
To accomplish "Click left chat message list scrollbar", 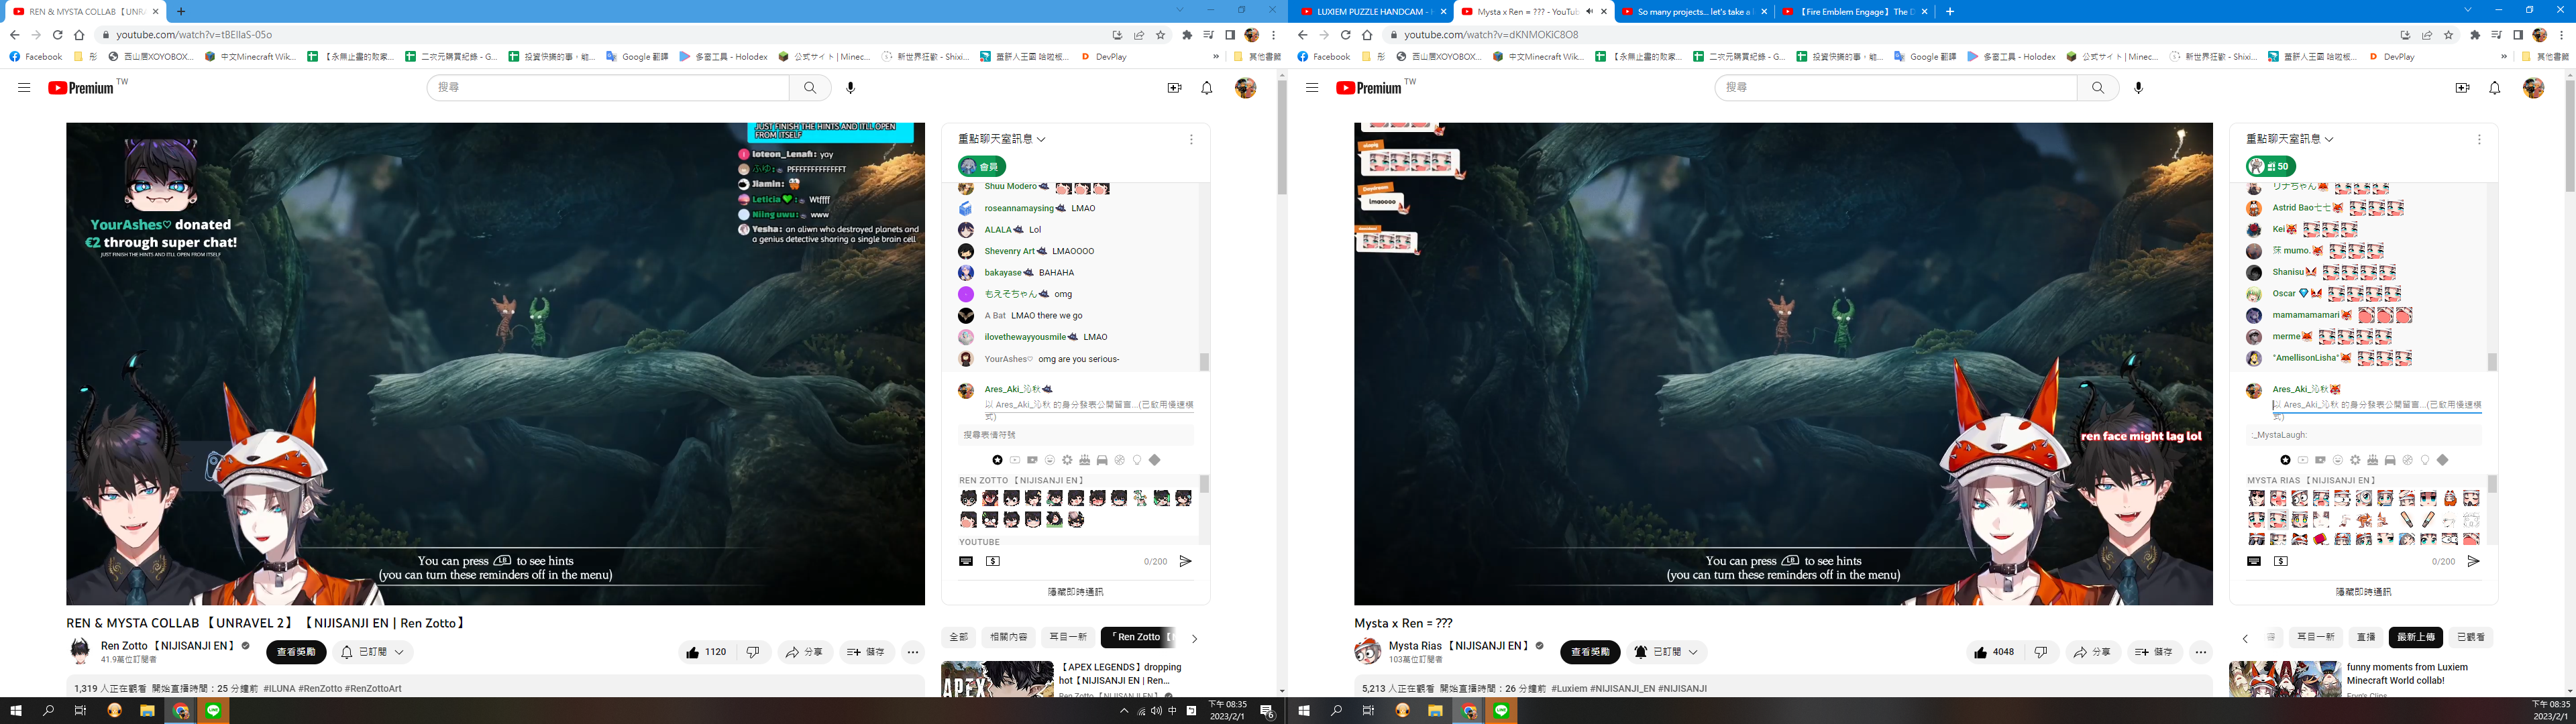I will pyautogui.click(x=1204, y=362).
